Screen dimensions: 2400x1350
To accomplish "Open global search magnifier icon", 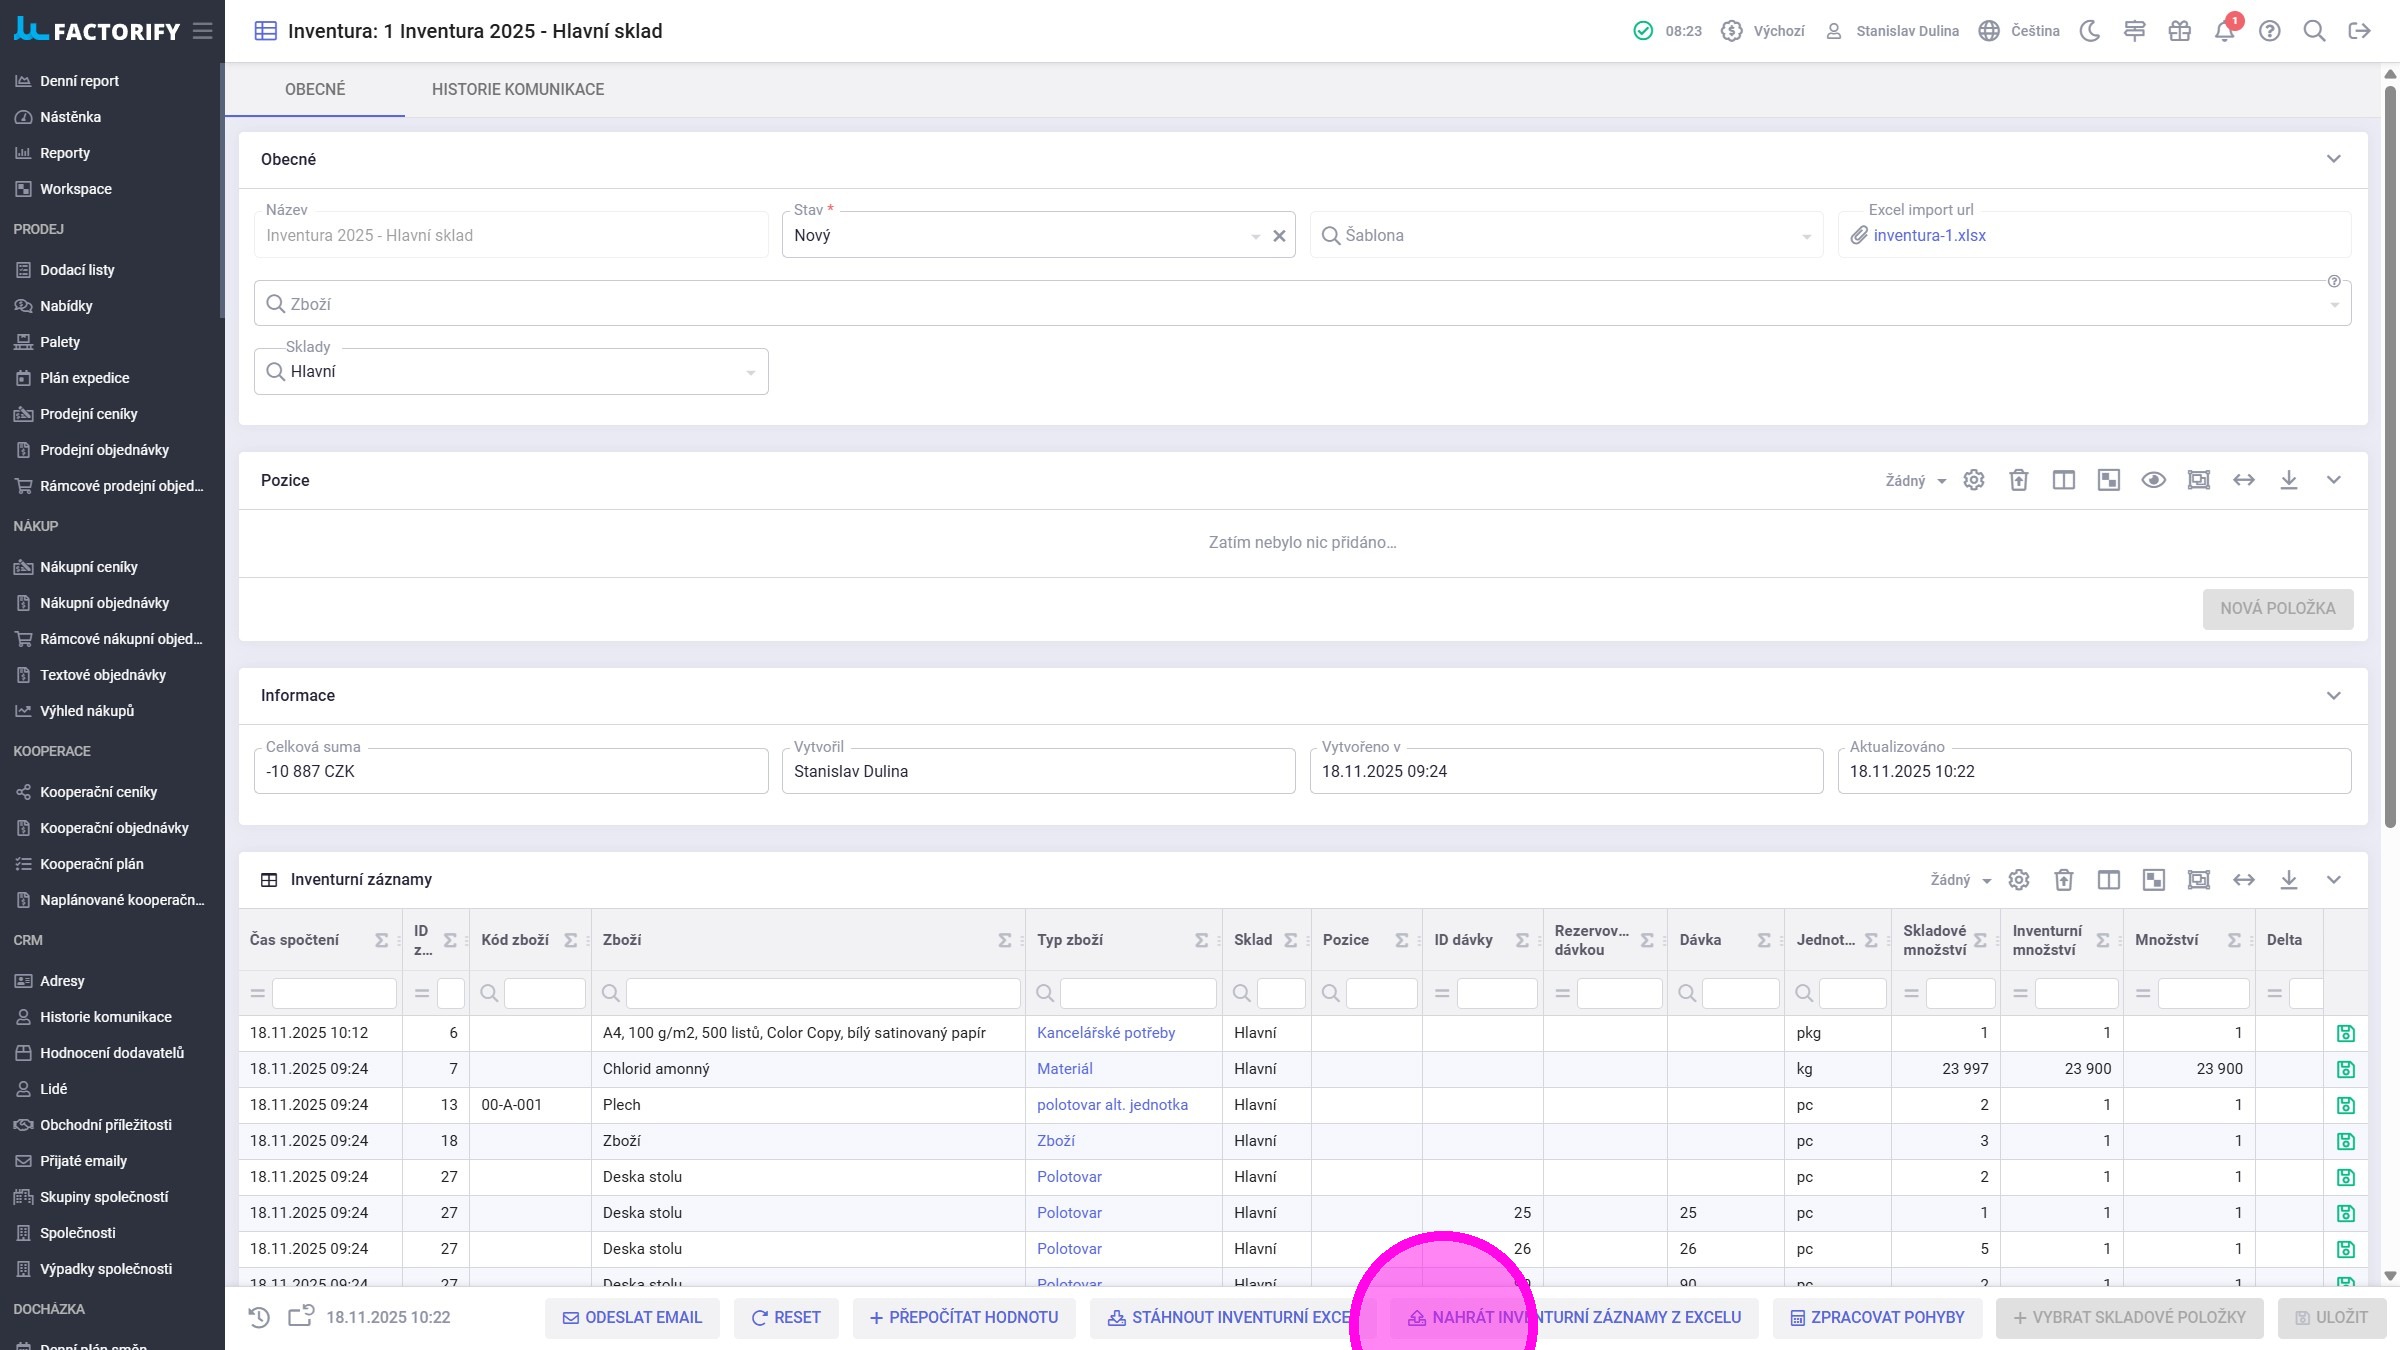I will tap(2314, 31).
